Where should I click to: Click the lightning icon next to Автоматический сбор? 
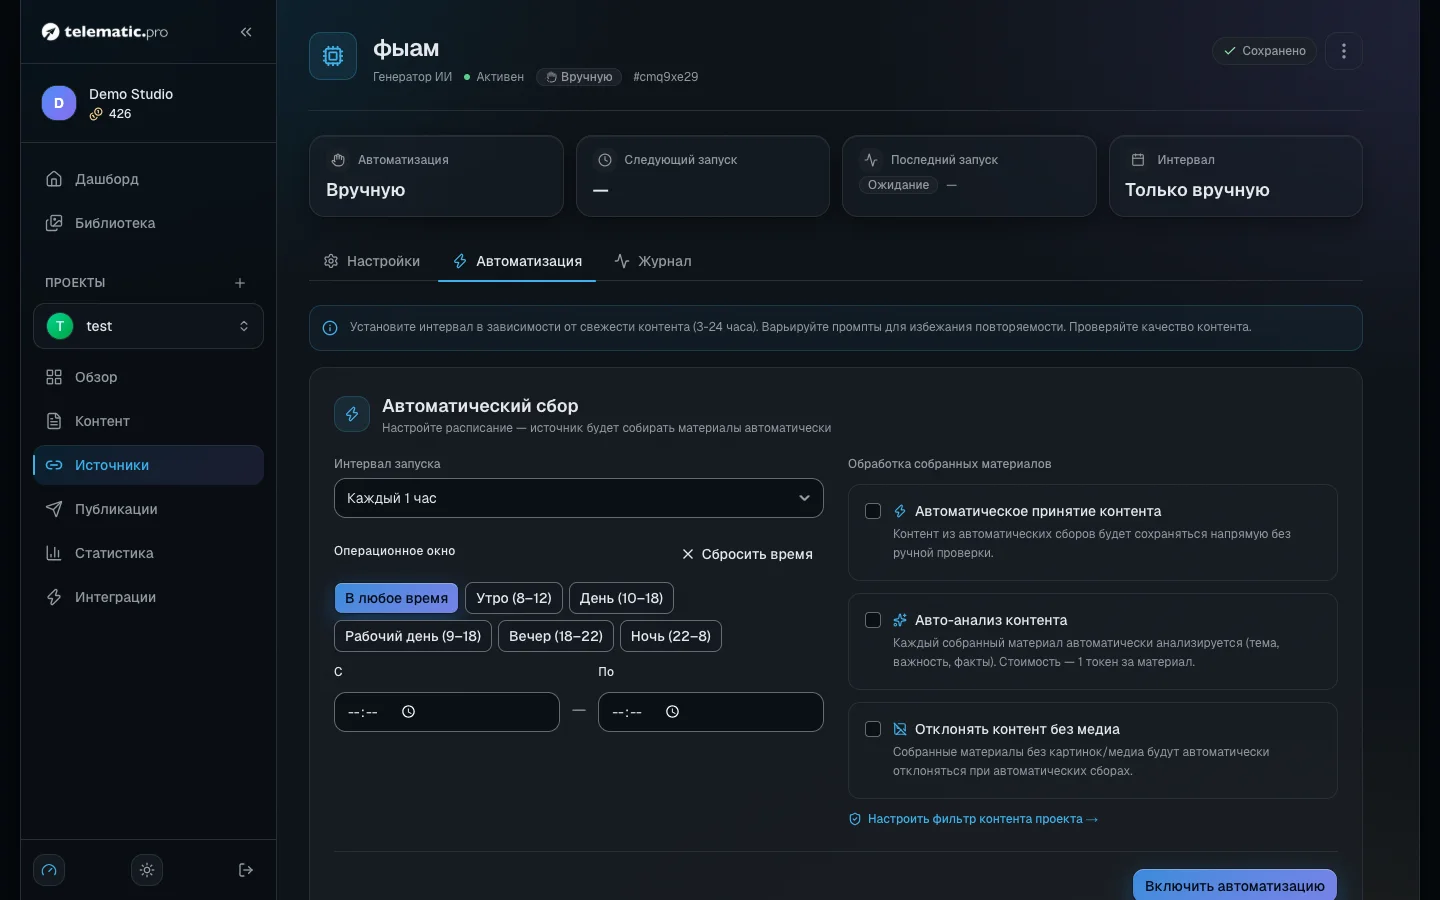coord(352,414)
